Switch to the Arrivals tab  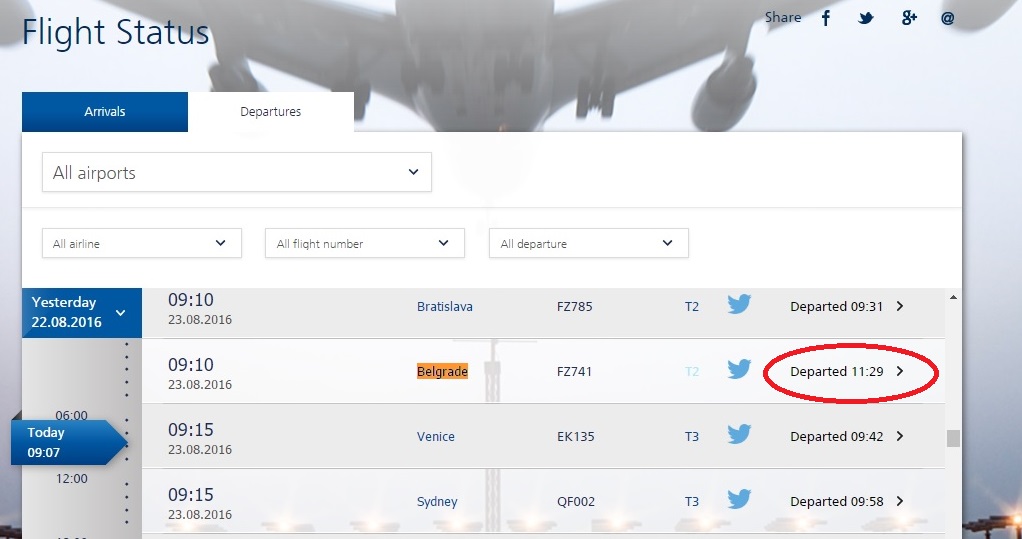[105, 112]
